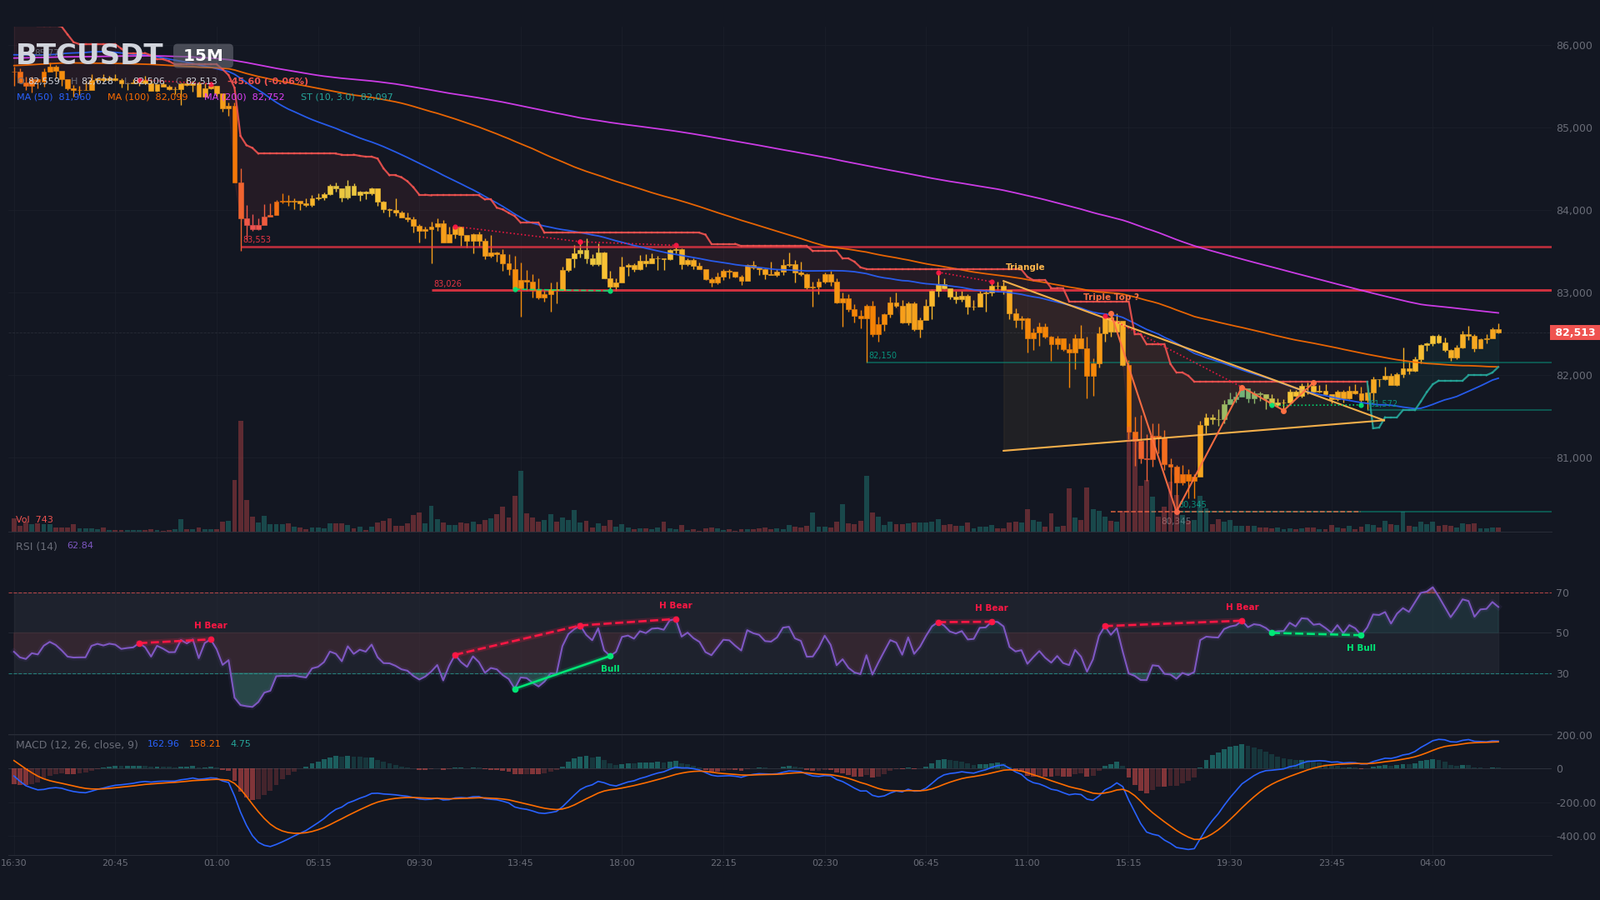The width and height of the screenshot is (1600, 900).
Task: Click the 83,553 resistance level label
Action: tap(257, 240)
